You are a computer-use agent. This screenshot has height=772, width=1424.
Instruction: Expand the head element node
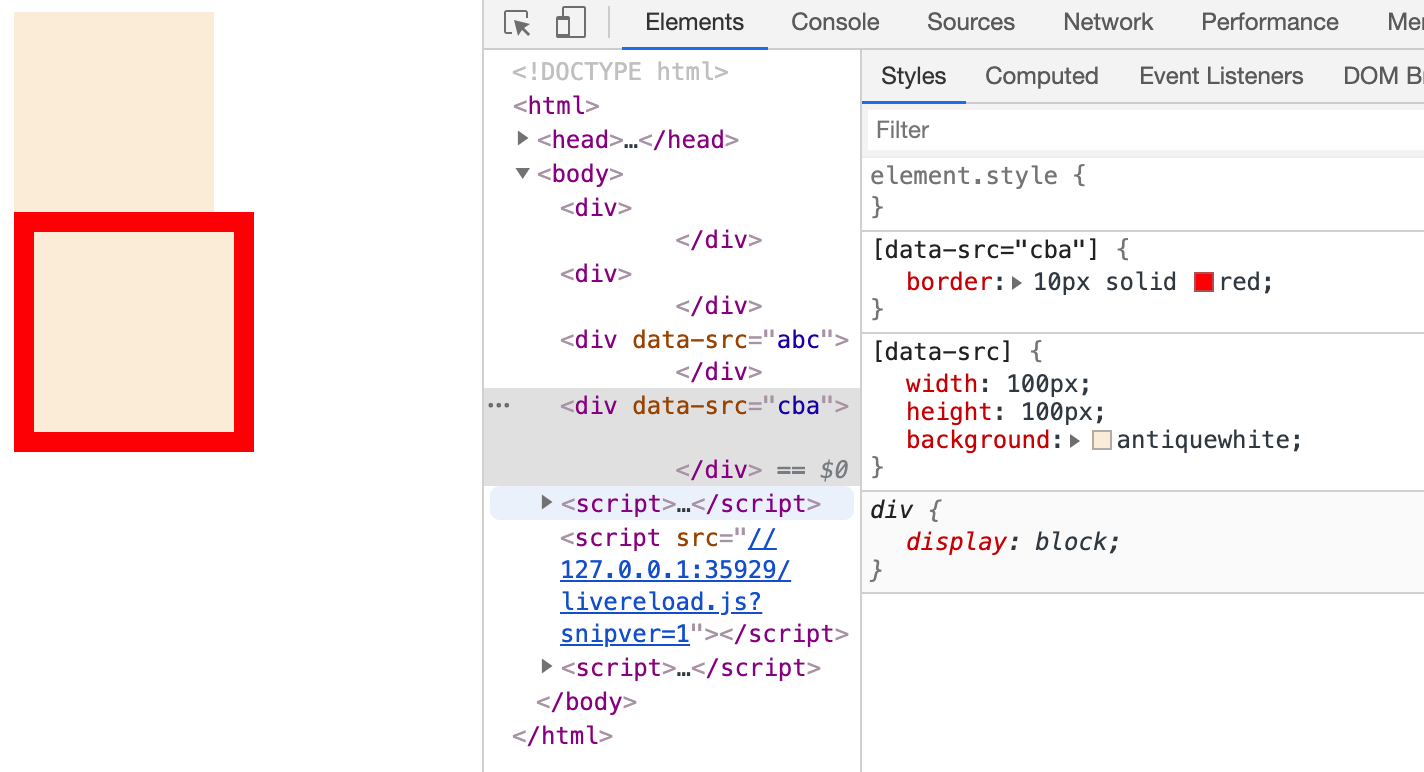(523, 139)
